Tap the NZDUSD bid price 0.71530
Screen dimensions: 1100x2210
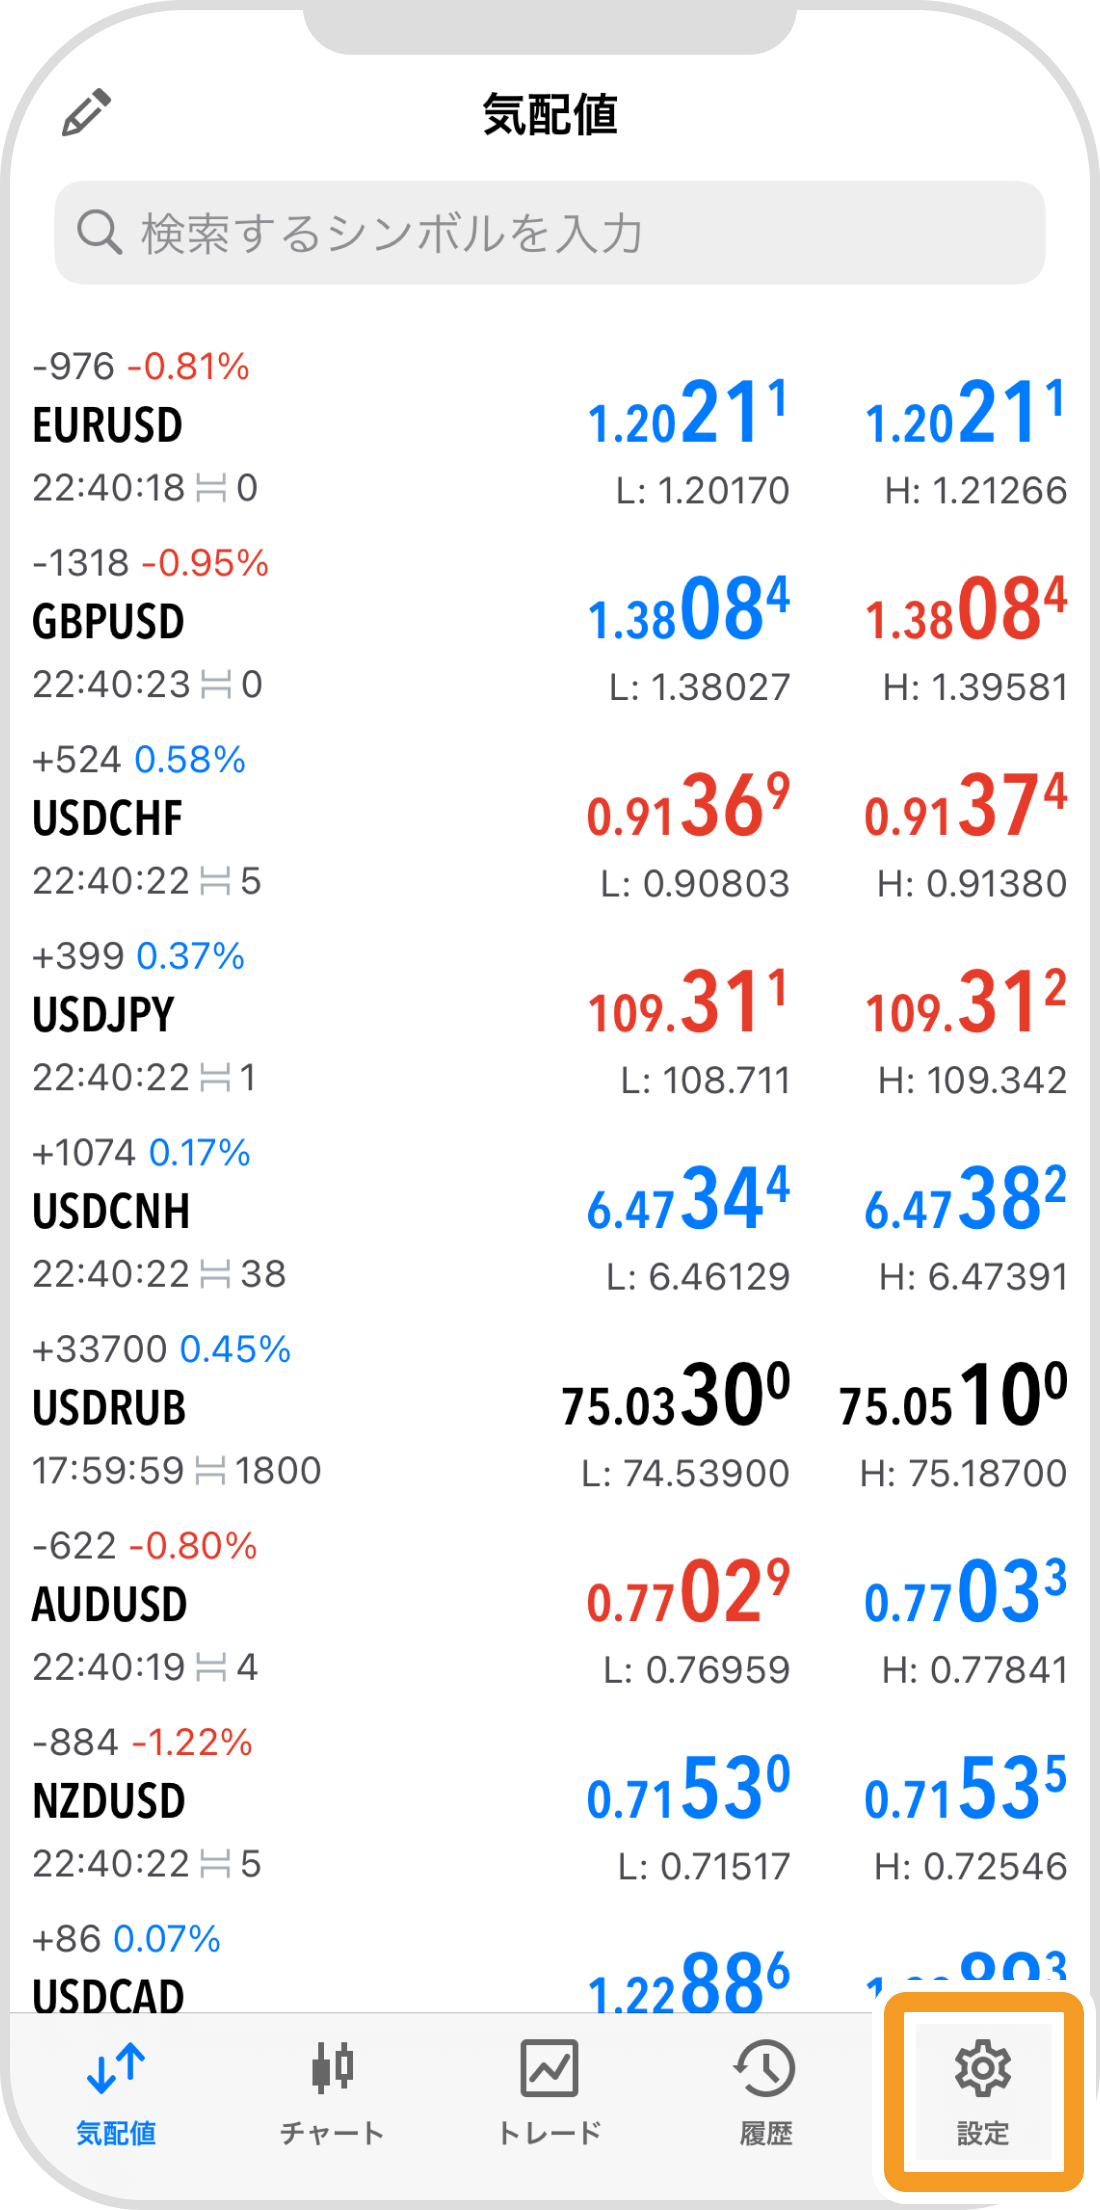click(x=688, y=1789)
